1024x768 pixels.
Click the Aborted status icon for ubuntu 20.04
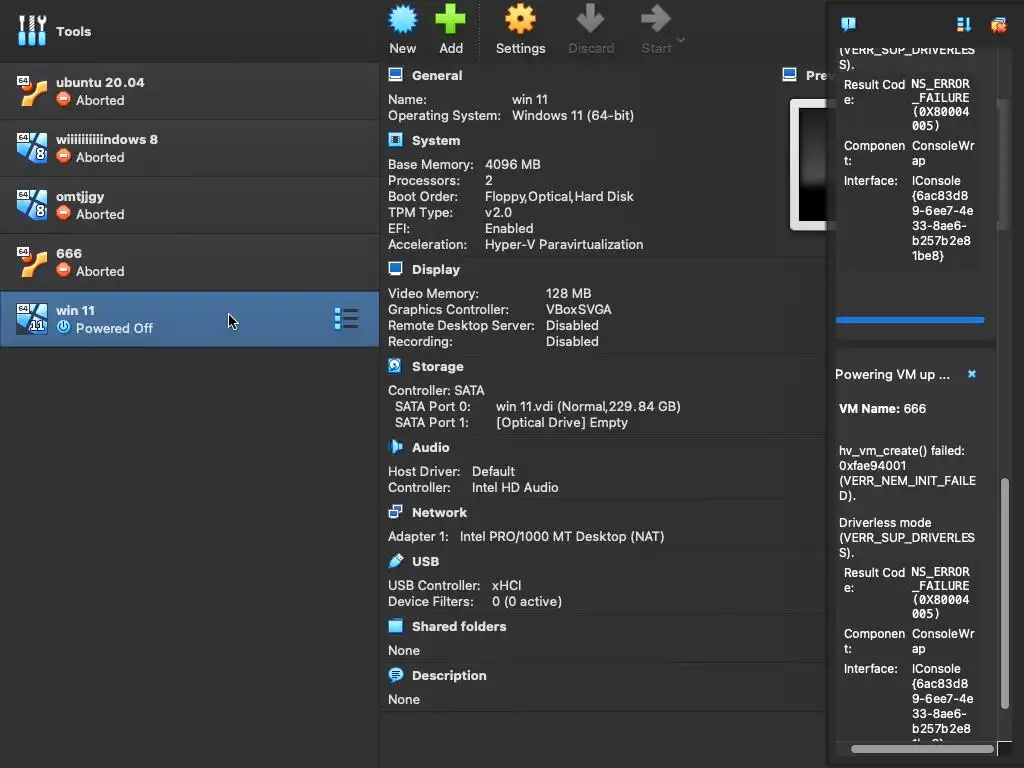point(63,99)
